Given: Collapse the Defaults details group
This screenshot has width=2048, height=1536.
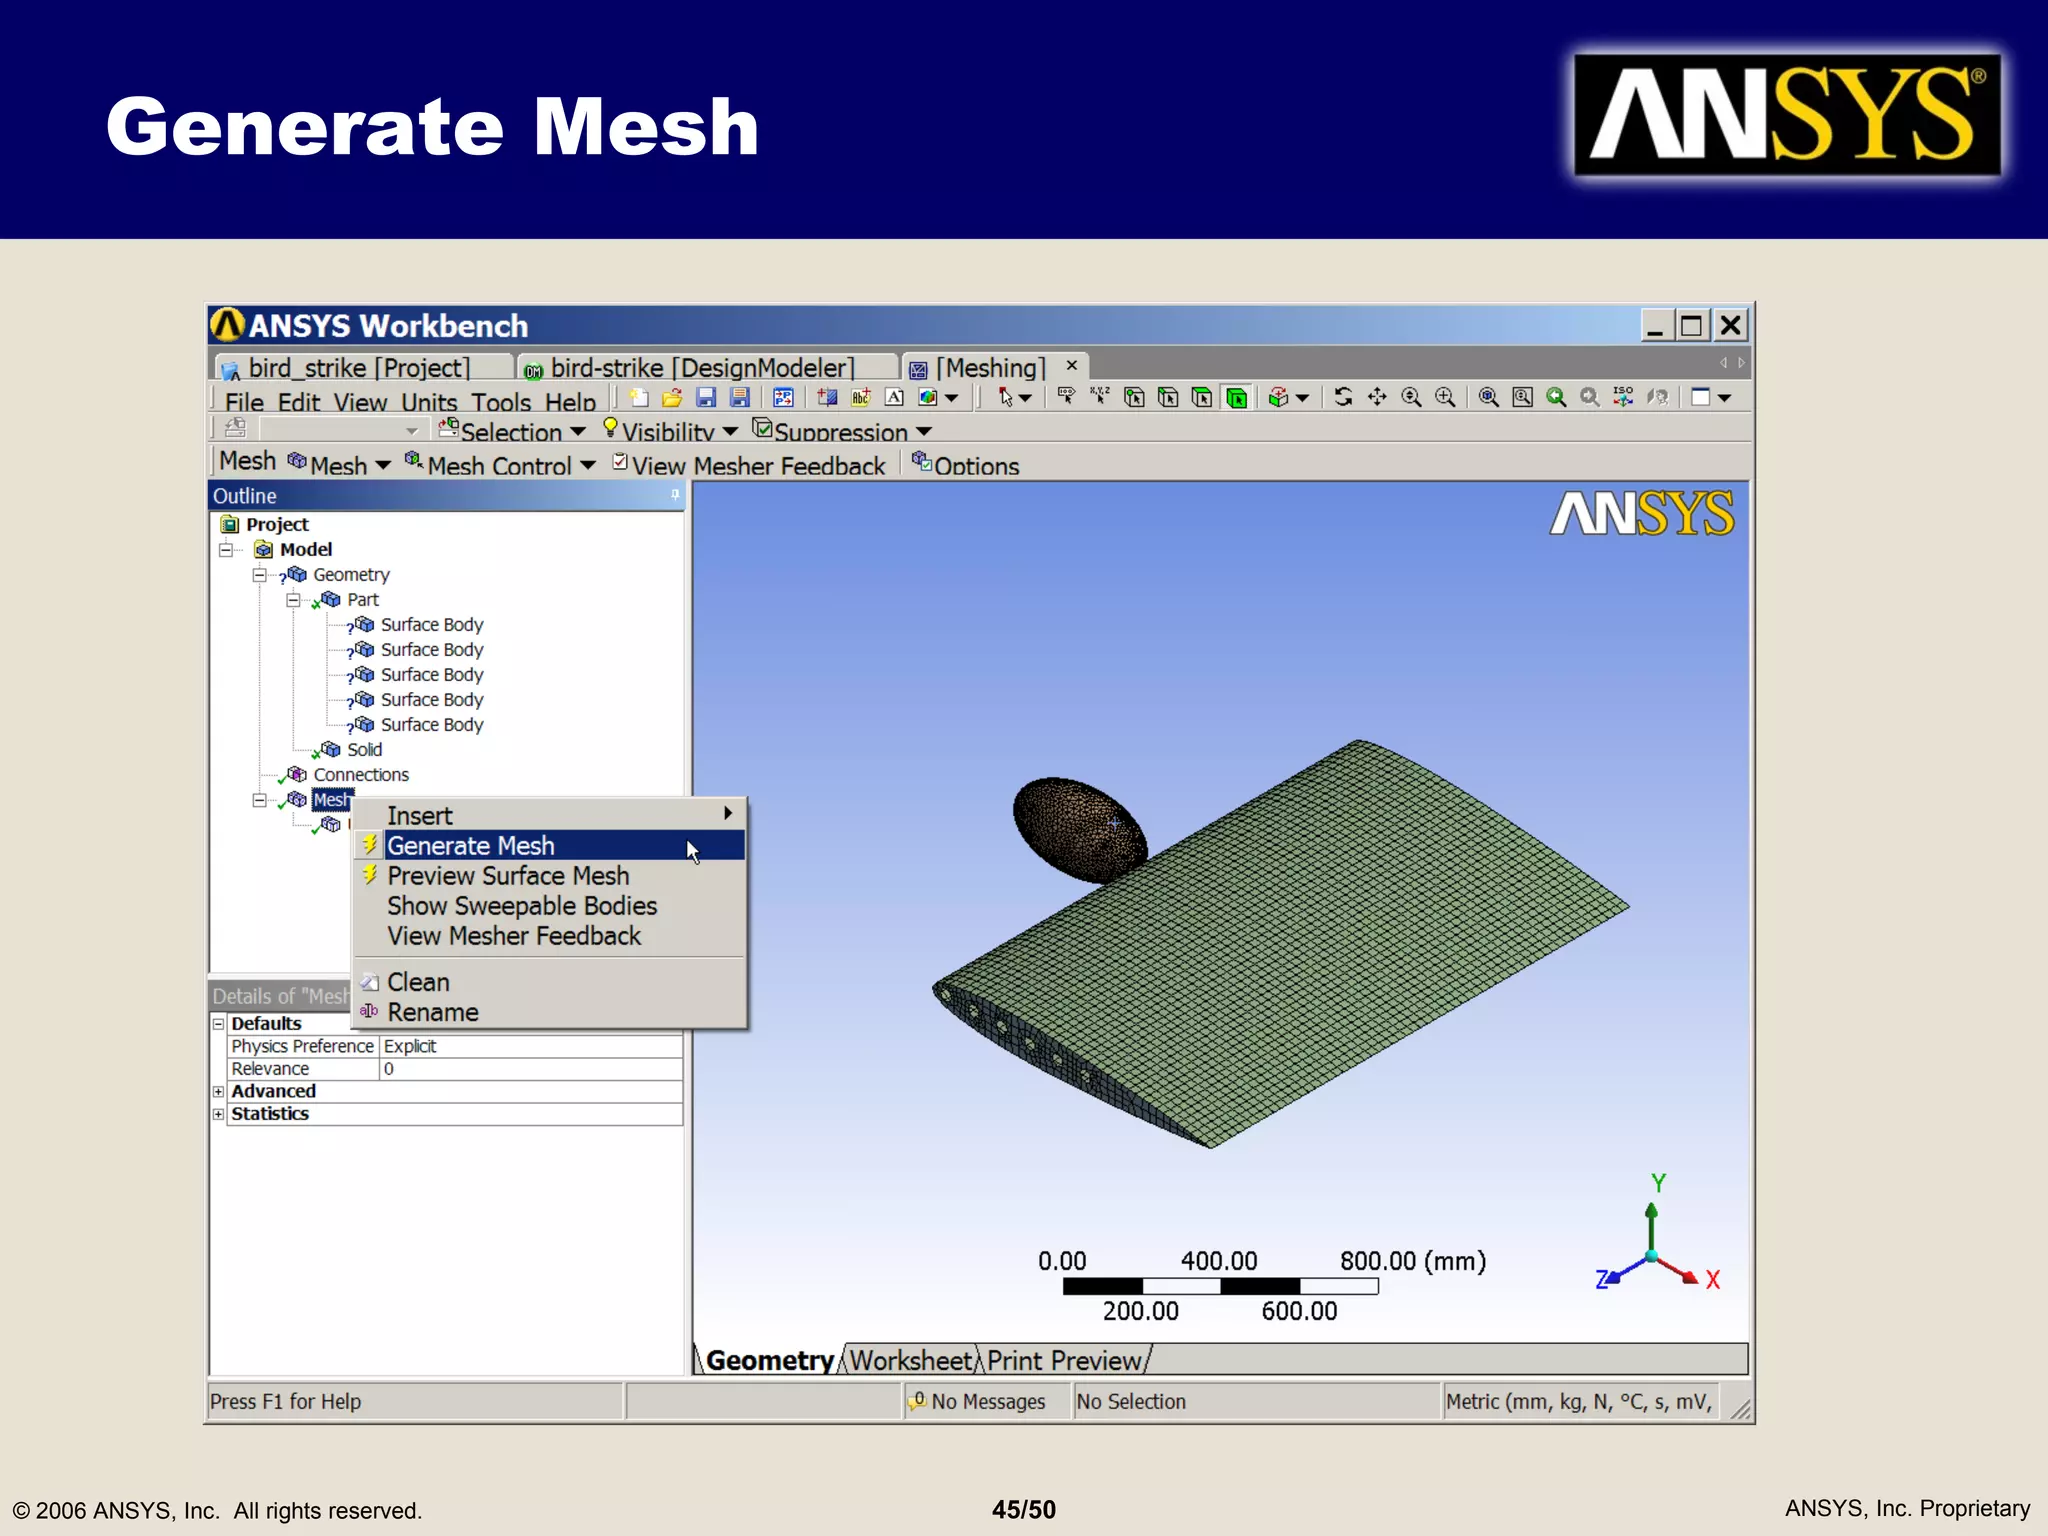Looking at the screenshot, I should pyautogui.click(x=218, y=1024).
